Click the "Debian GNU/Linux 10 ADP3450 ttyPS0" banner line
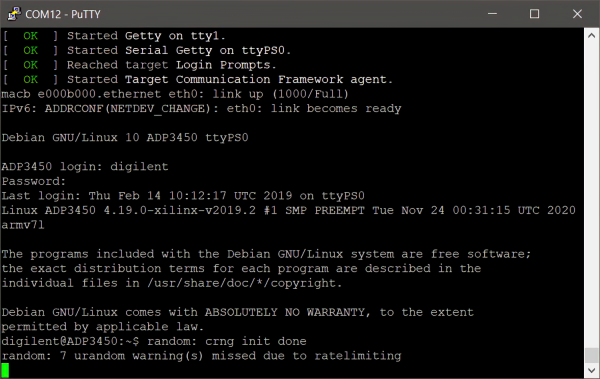Image resolution: width=600 pixels, height=379 pixels. [x=125, y=137]
